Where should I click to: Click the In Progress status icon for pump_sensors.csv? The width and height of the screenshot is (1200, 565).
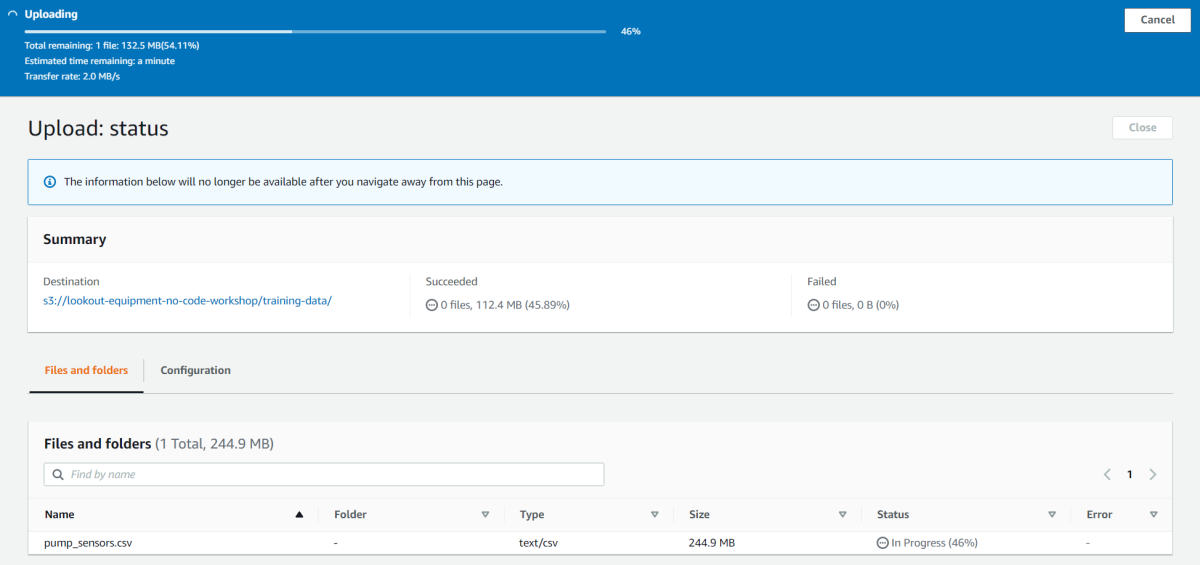tap(883, 543)
